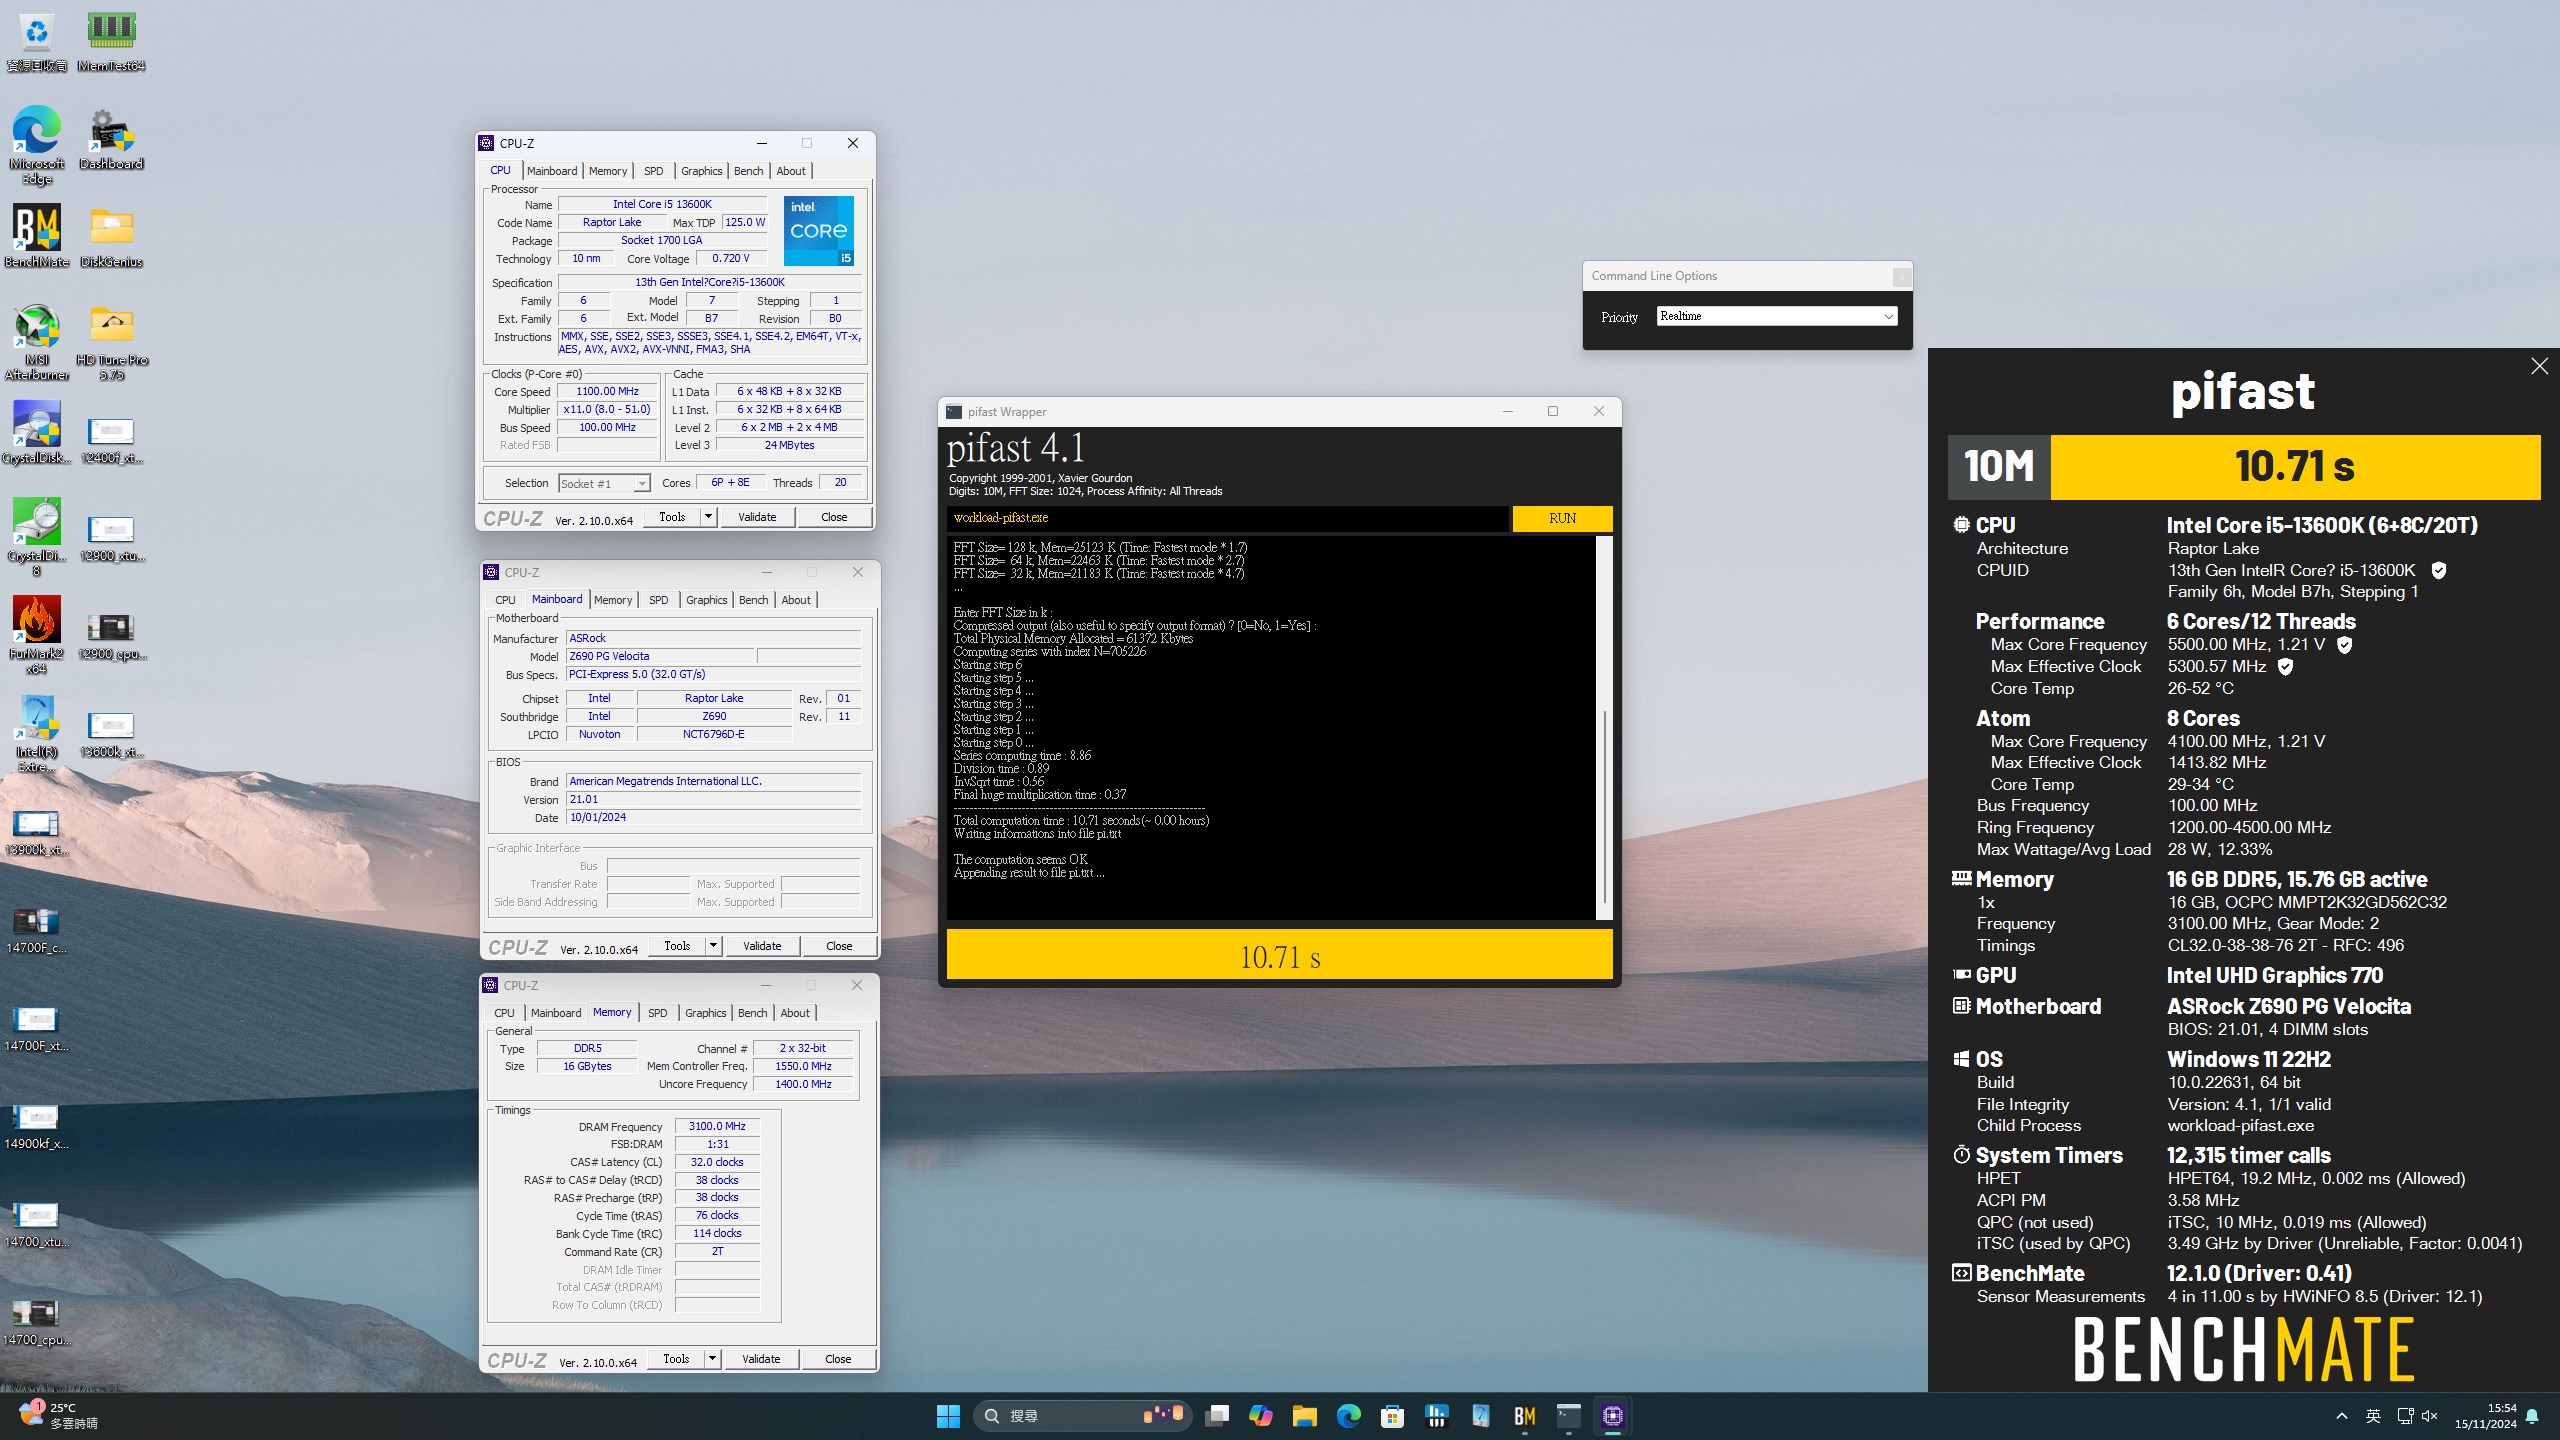This screenshot has width=2560, height=1440.
Task: Launch CrystalDiskMark 8 shortcut
Action: pyautogui.click(x=36, y=537)
